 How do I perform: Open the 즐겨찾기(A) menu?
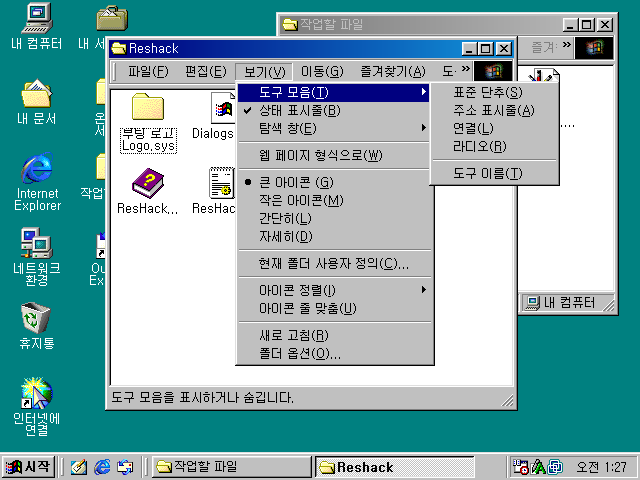(393, 72)
